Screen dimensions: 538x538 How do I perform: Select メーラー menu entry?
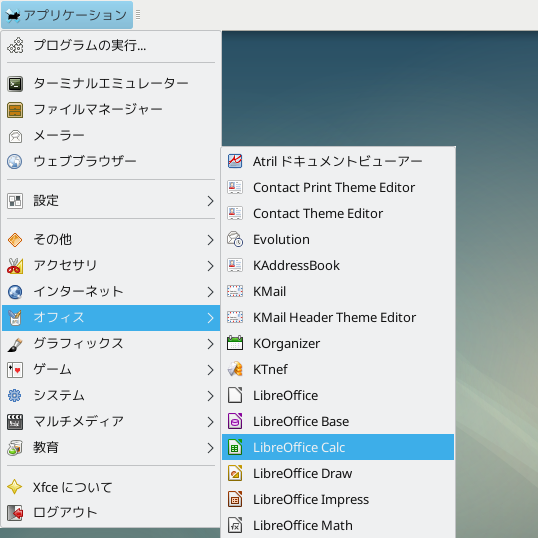coord(111,136)
